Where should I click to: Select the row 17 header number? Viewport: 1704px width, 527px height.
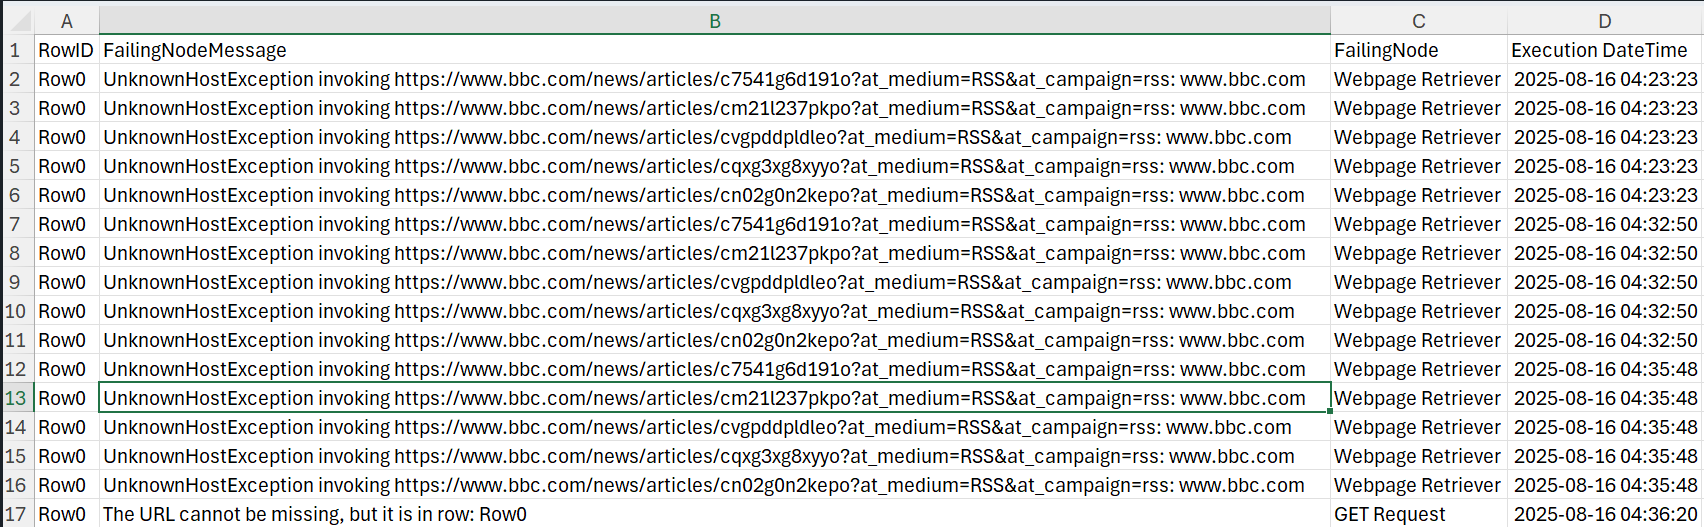(x=16, y=514)
